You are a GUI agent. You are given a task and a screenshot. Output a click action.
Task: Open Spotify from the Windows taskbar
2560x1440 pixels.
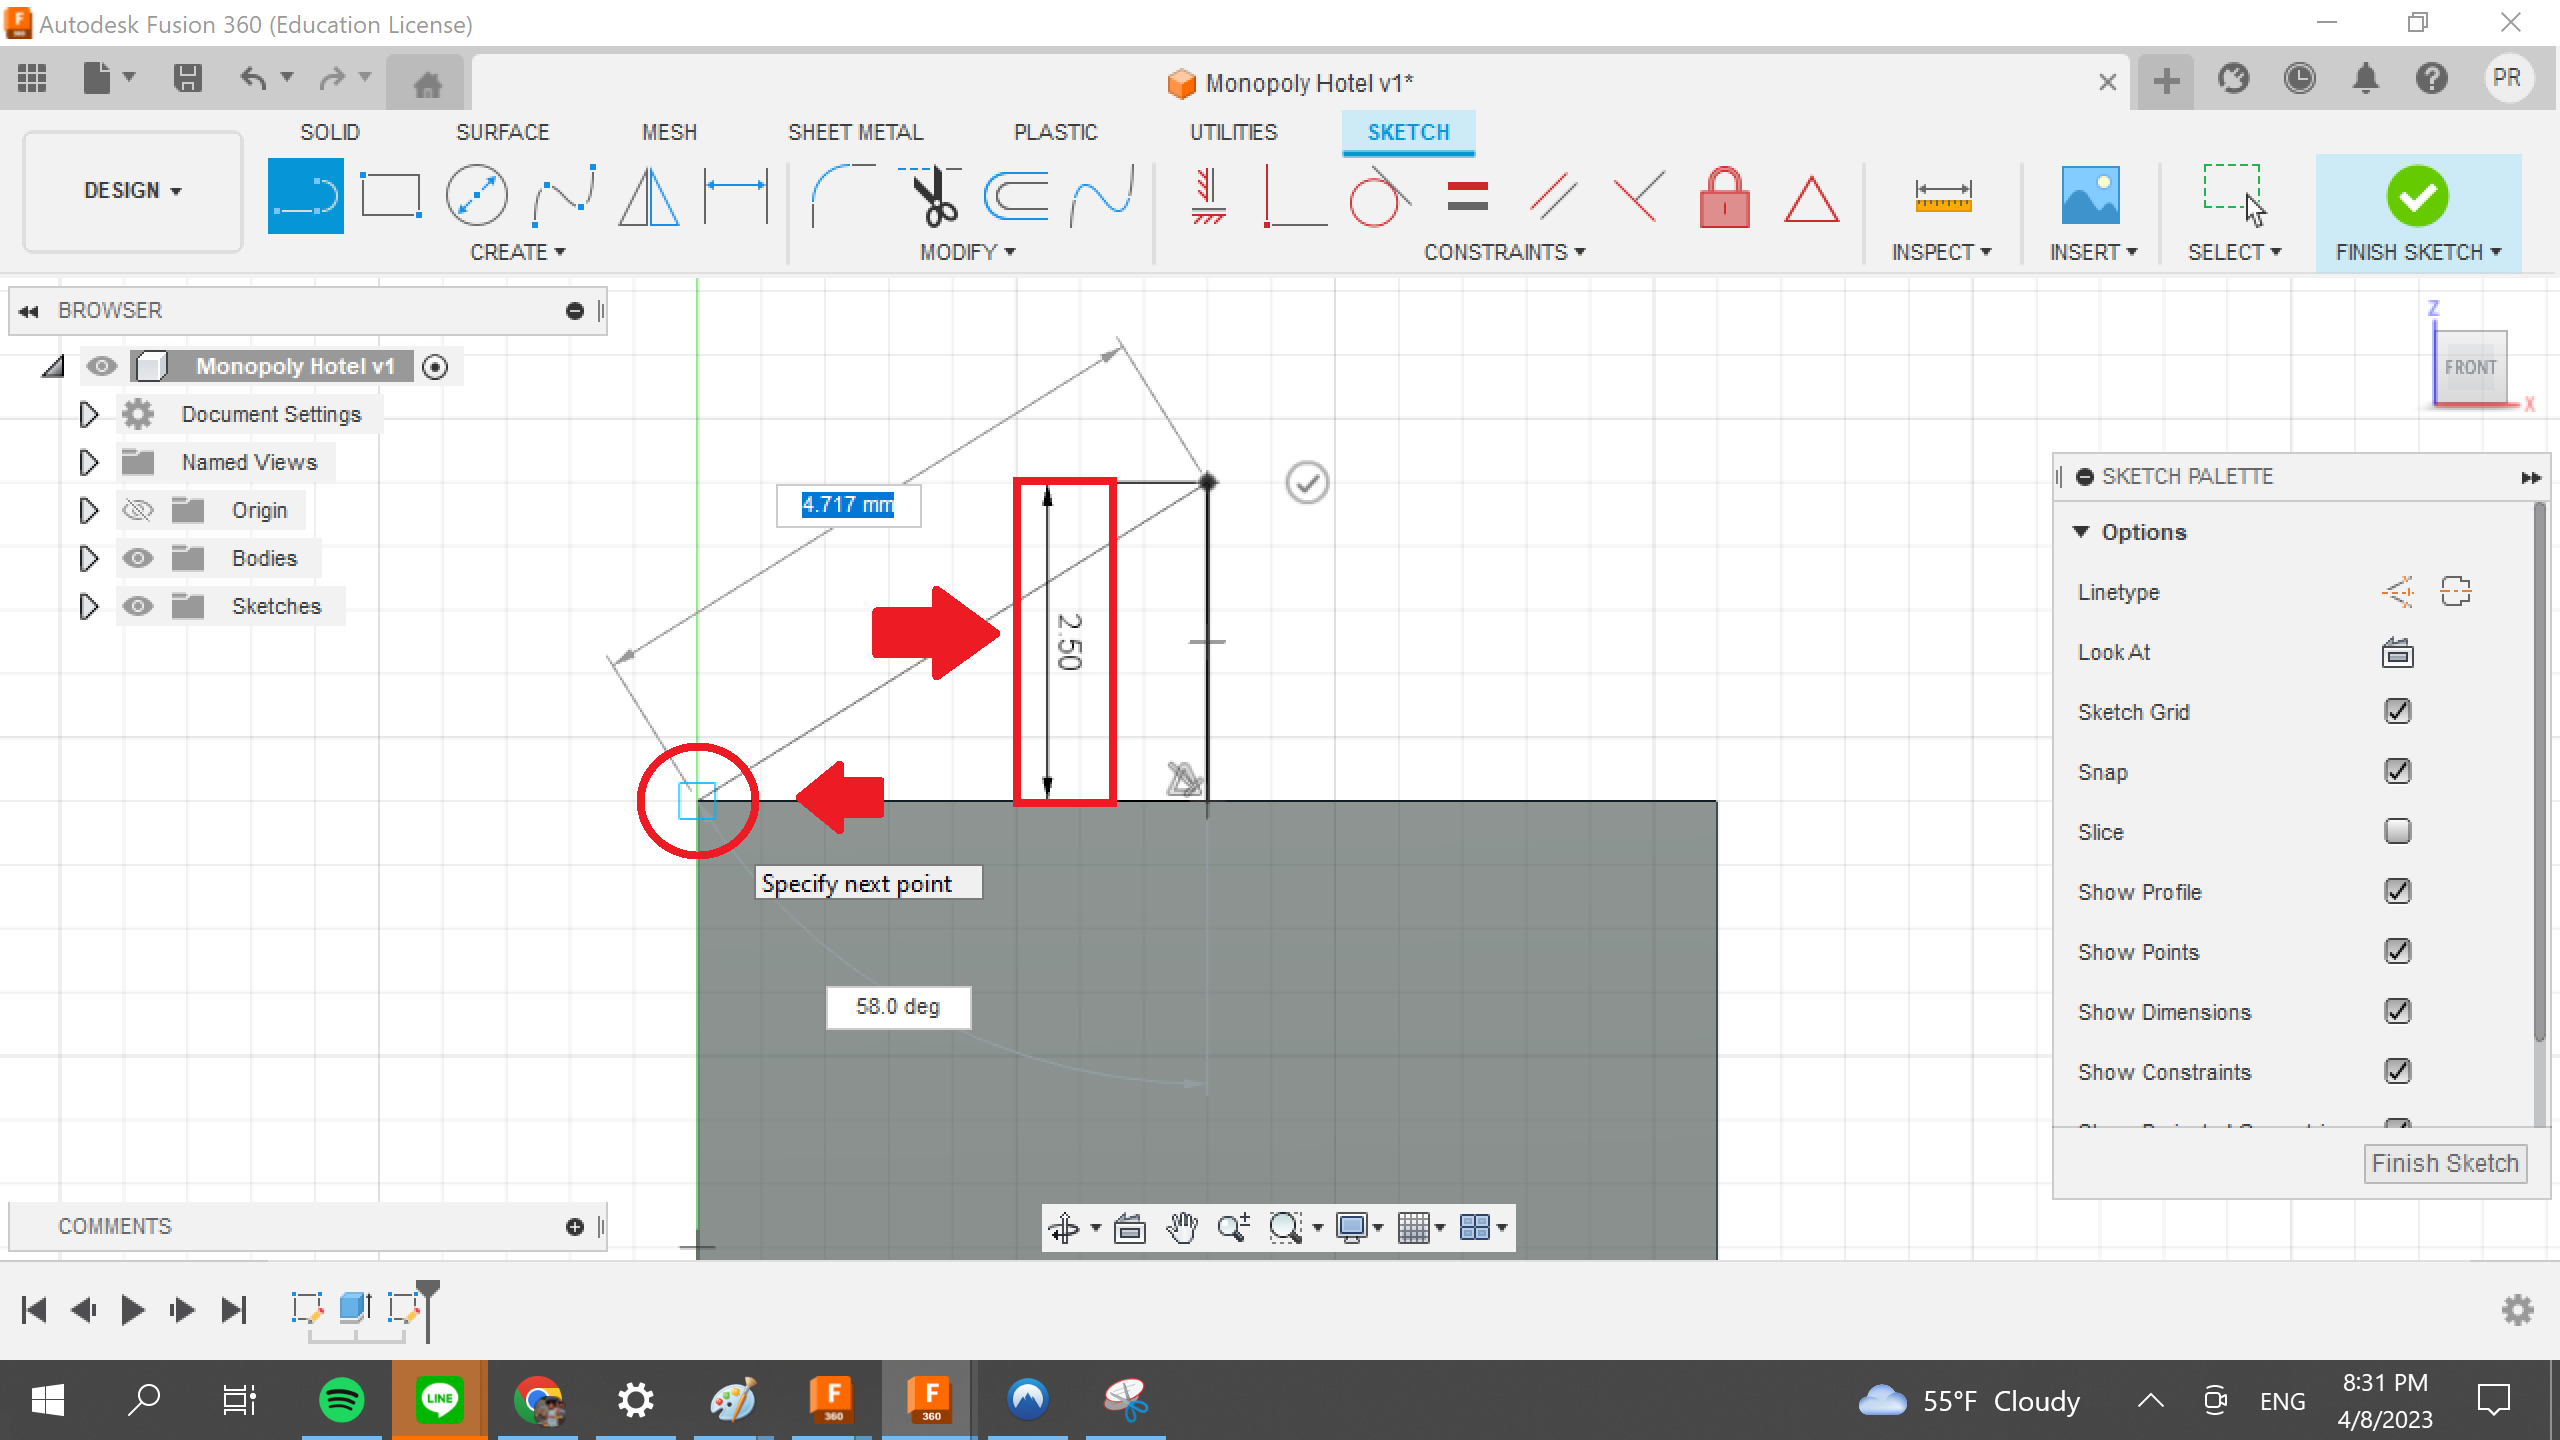click(341, 1400)
